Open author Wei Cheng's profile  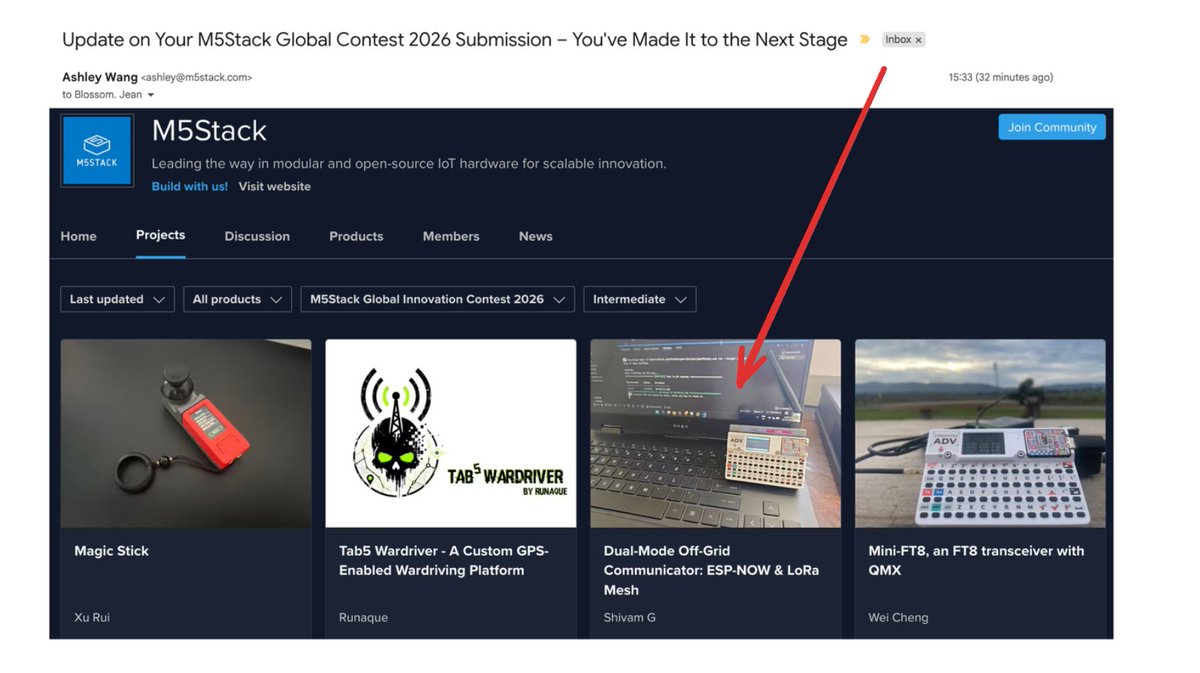(898, 617)
